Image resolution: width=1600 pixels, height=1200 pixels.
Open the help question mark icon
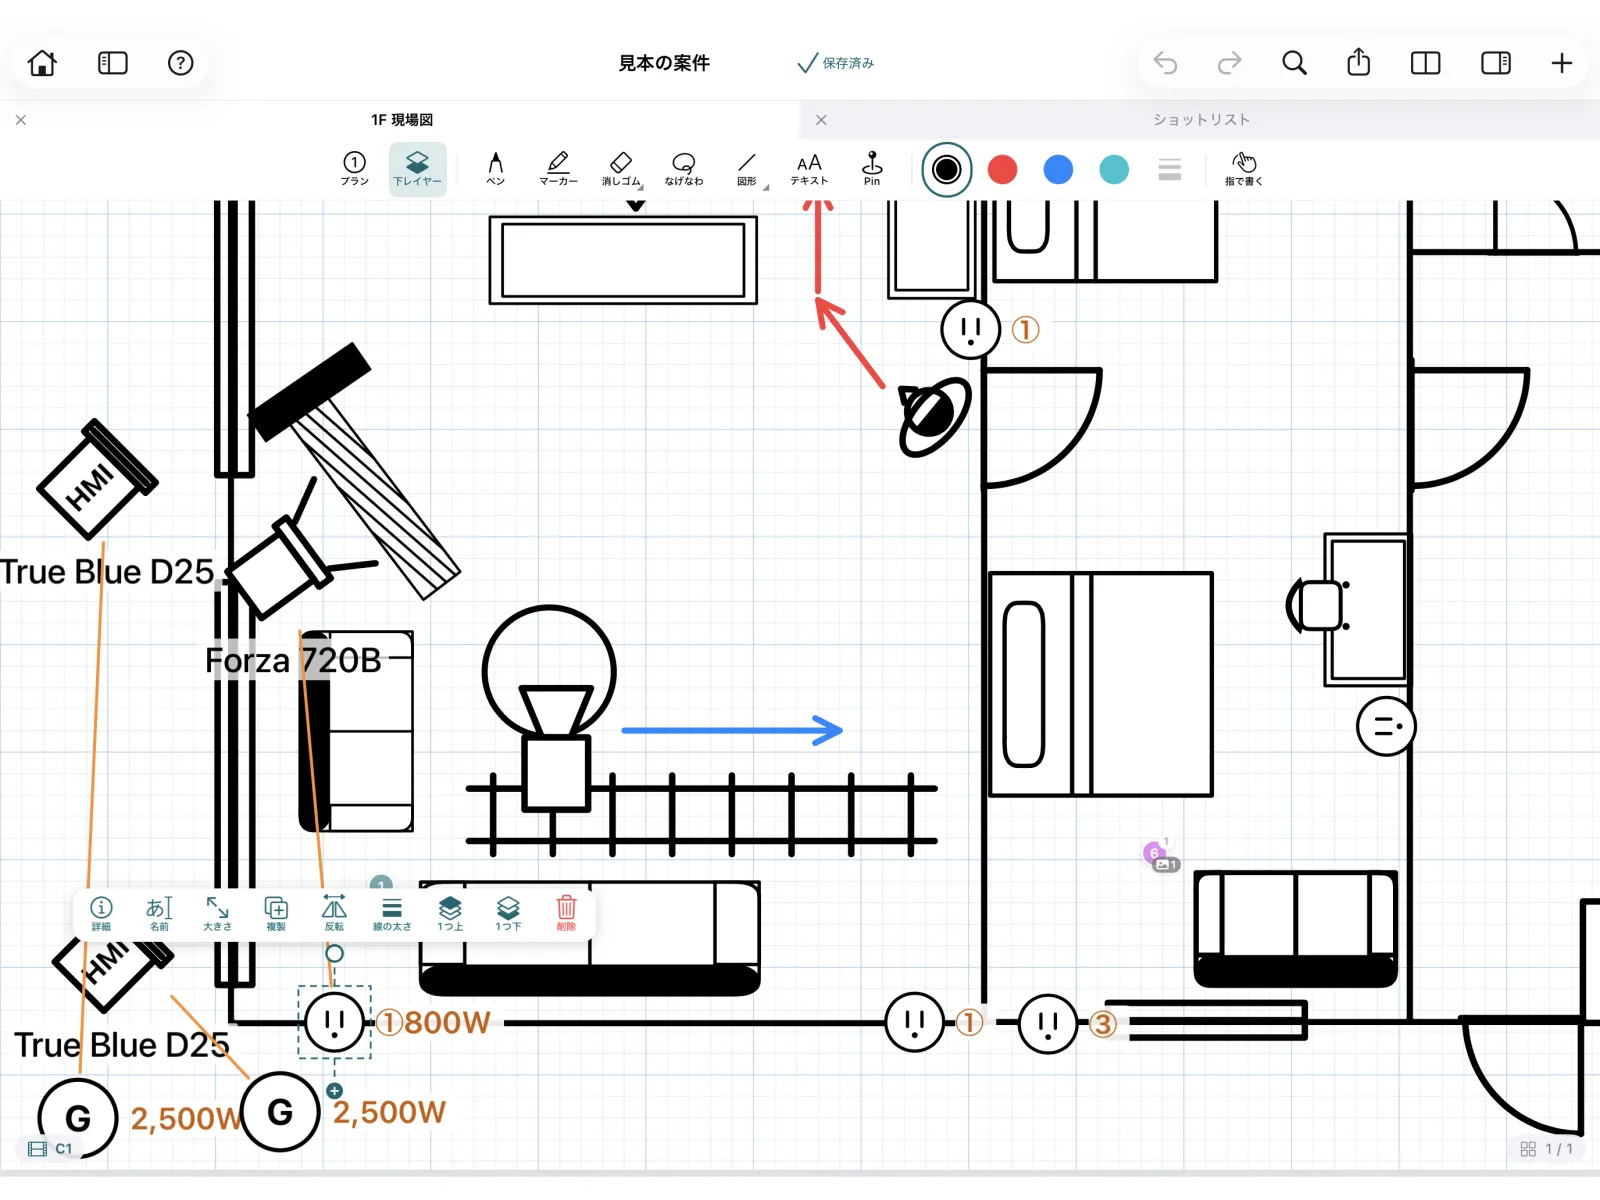tap(180, 63)
